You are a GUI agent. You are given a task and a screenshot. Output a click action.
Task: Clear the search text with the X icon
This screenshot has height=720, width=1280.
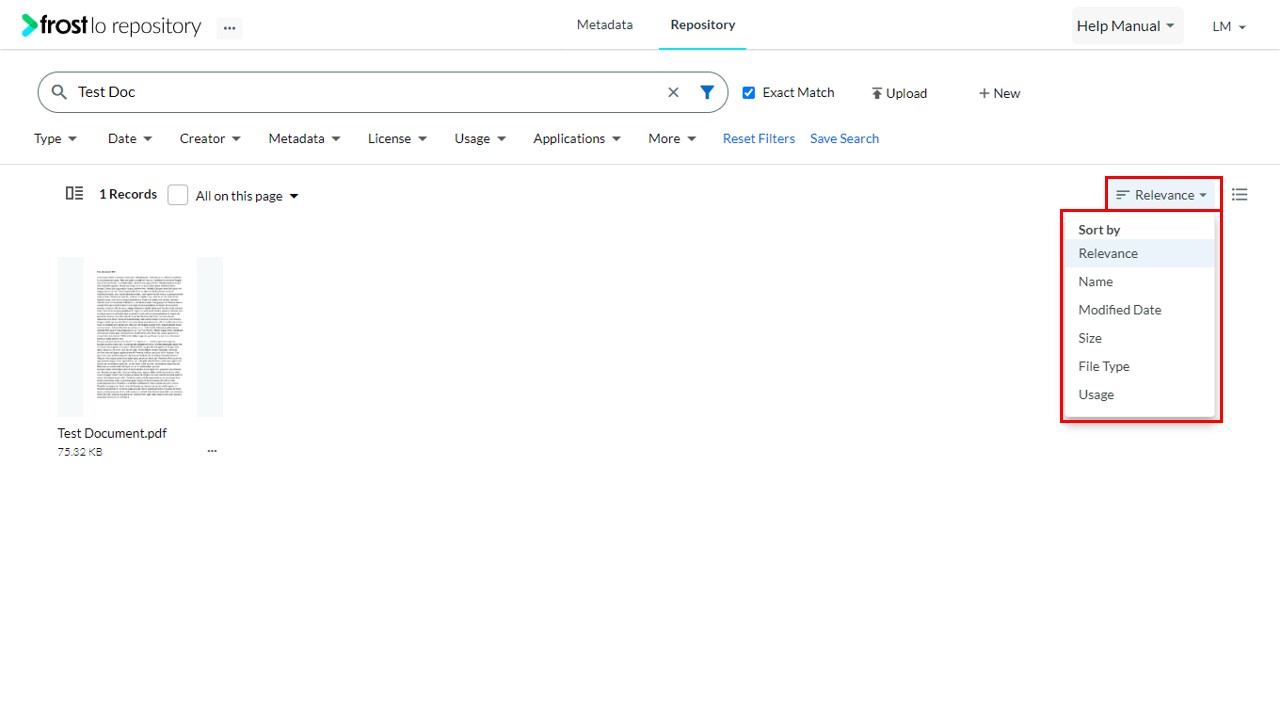pos(673,92)
